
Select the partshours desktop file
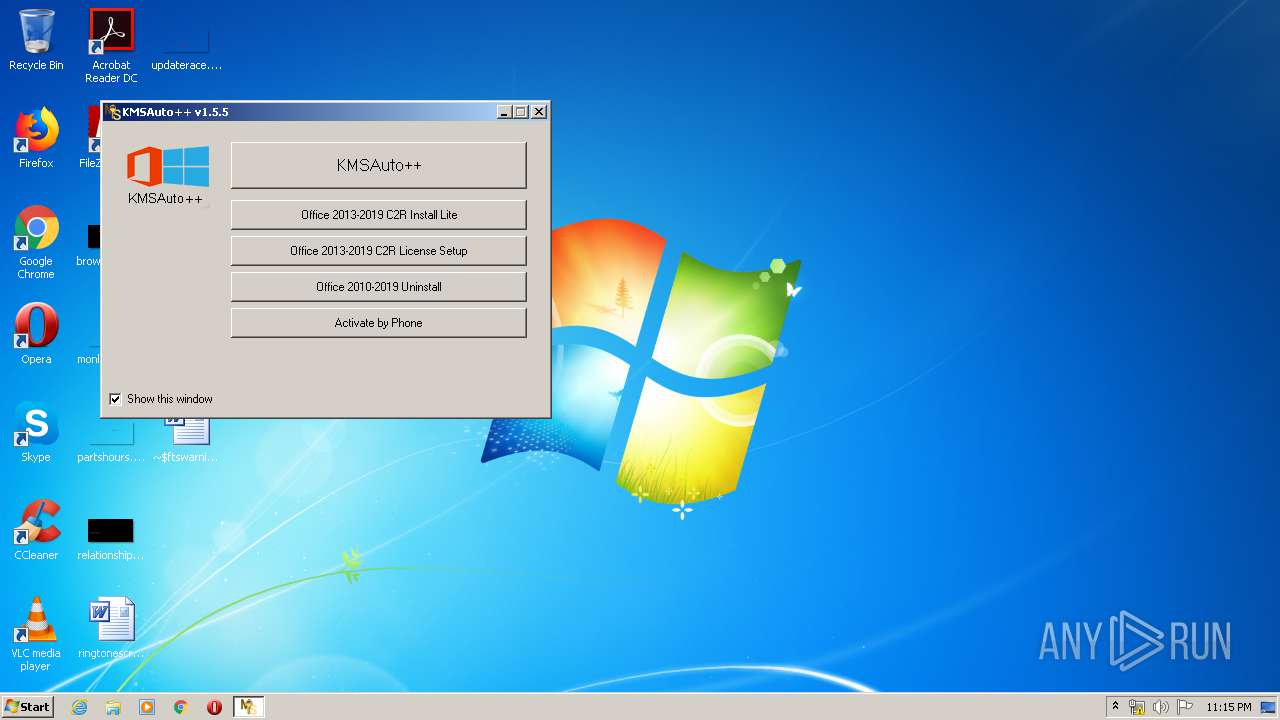[x=111, y=440]
